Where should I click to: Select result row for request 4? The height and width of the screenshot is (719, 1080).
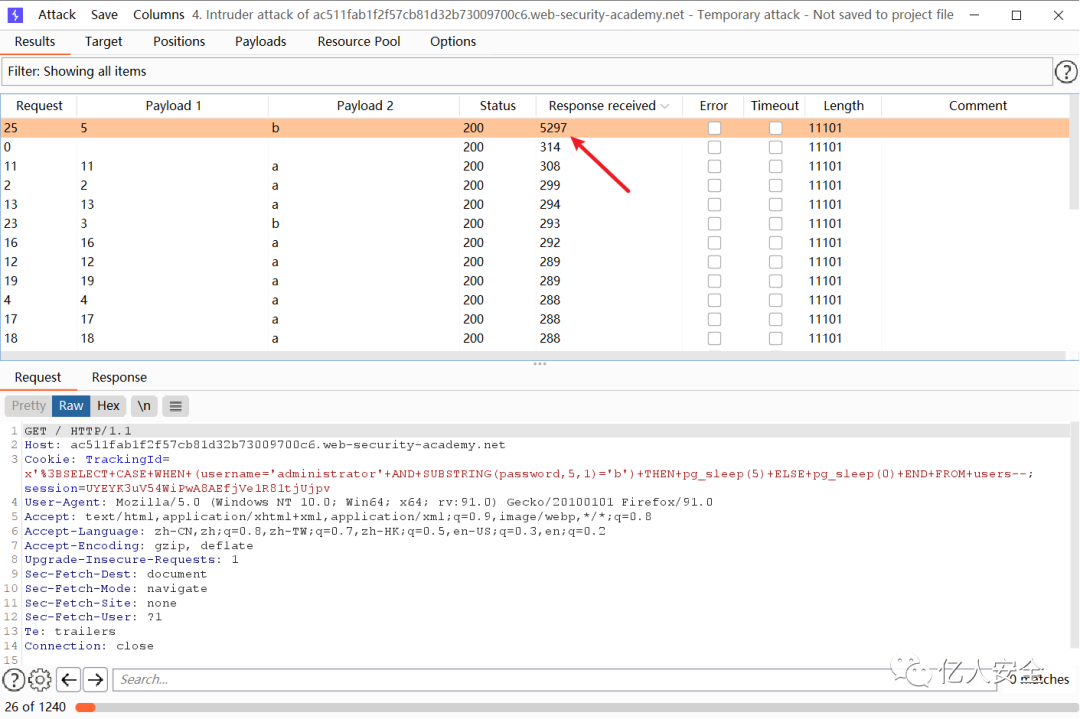534,300
